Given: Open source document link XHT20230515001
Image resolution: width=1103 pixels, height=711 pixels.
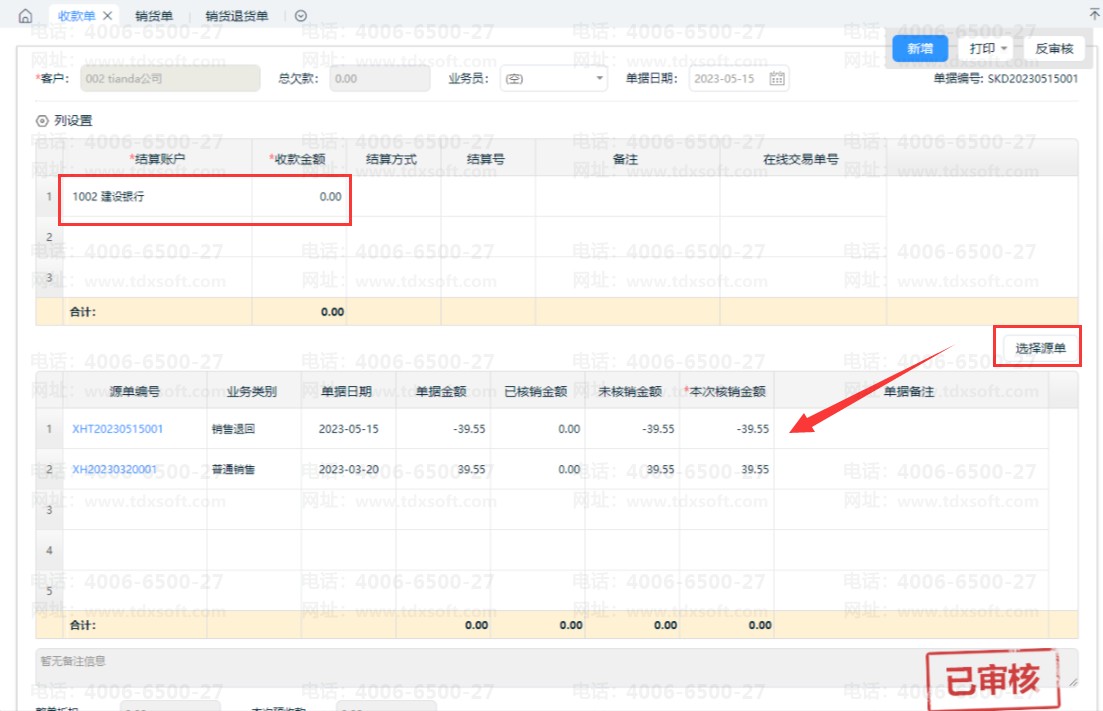Looking at the screenshot, I should (x=117, y=429).
